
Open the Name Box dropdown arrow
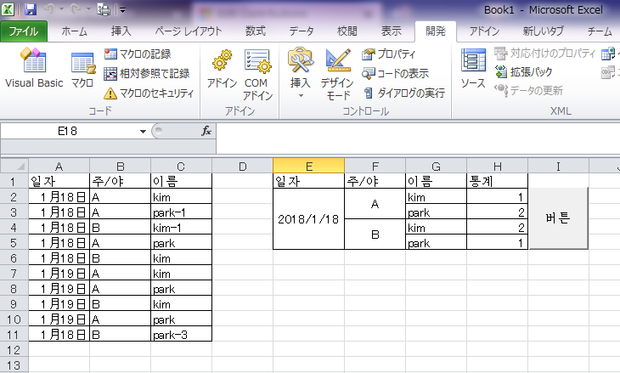click(x=143, y=131)
